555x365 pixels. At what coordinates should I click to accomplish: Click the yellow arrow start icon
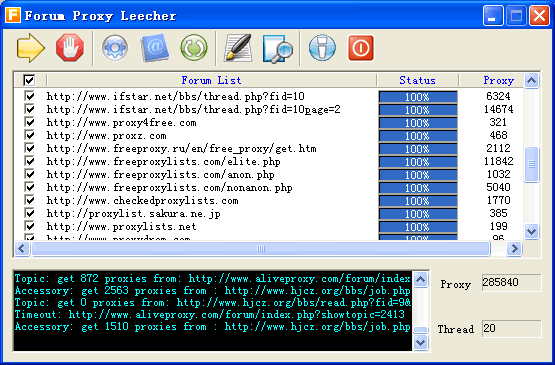[30, 48]
